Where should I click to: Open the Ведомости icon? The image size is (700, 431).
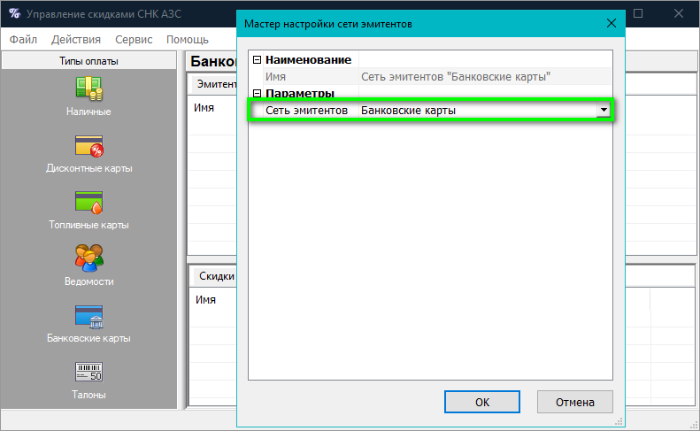(89, 258)
